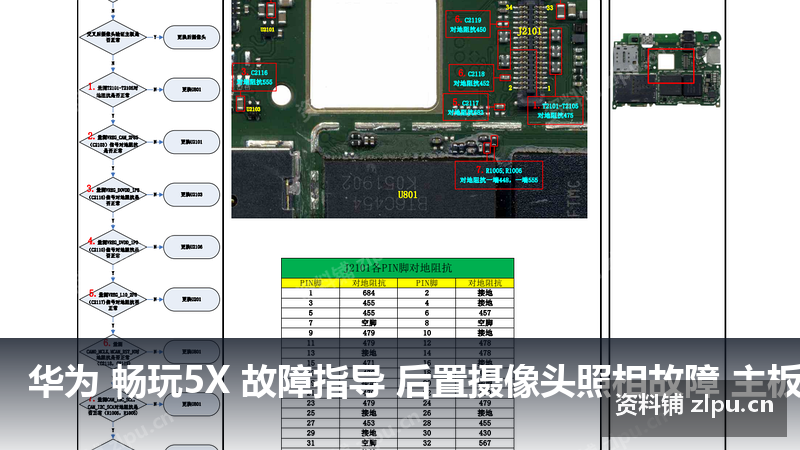
Task: Click flowchart decision diamond numbered 1
Action: 113,90
